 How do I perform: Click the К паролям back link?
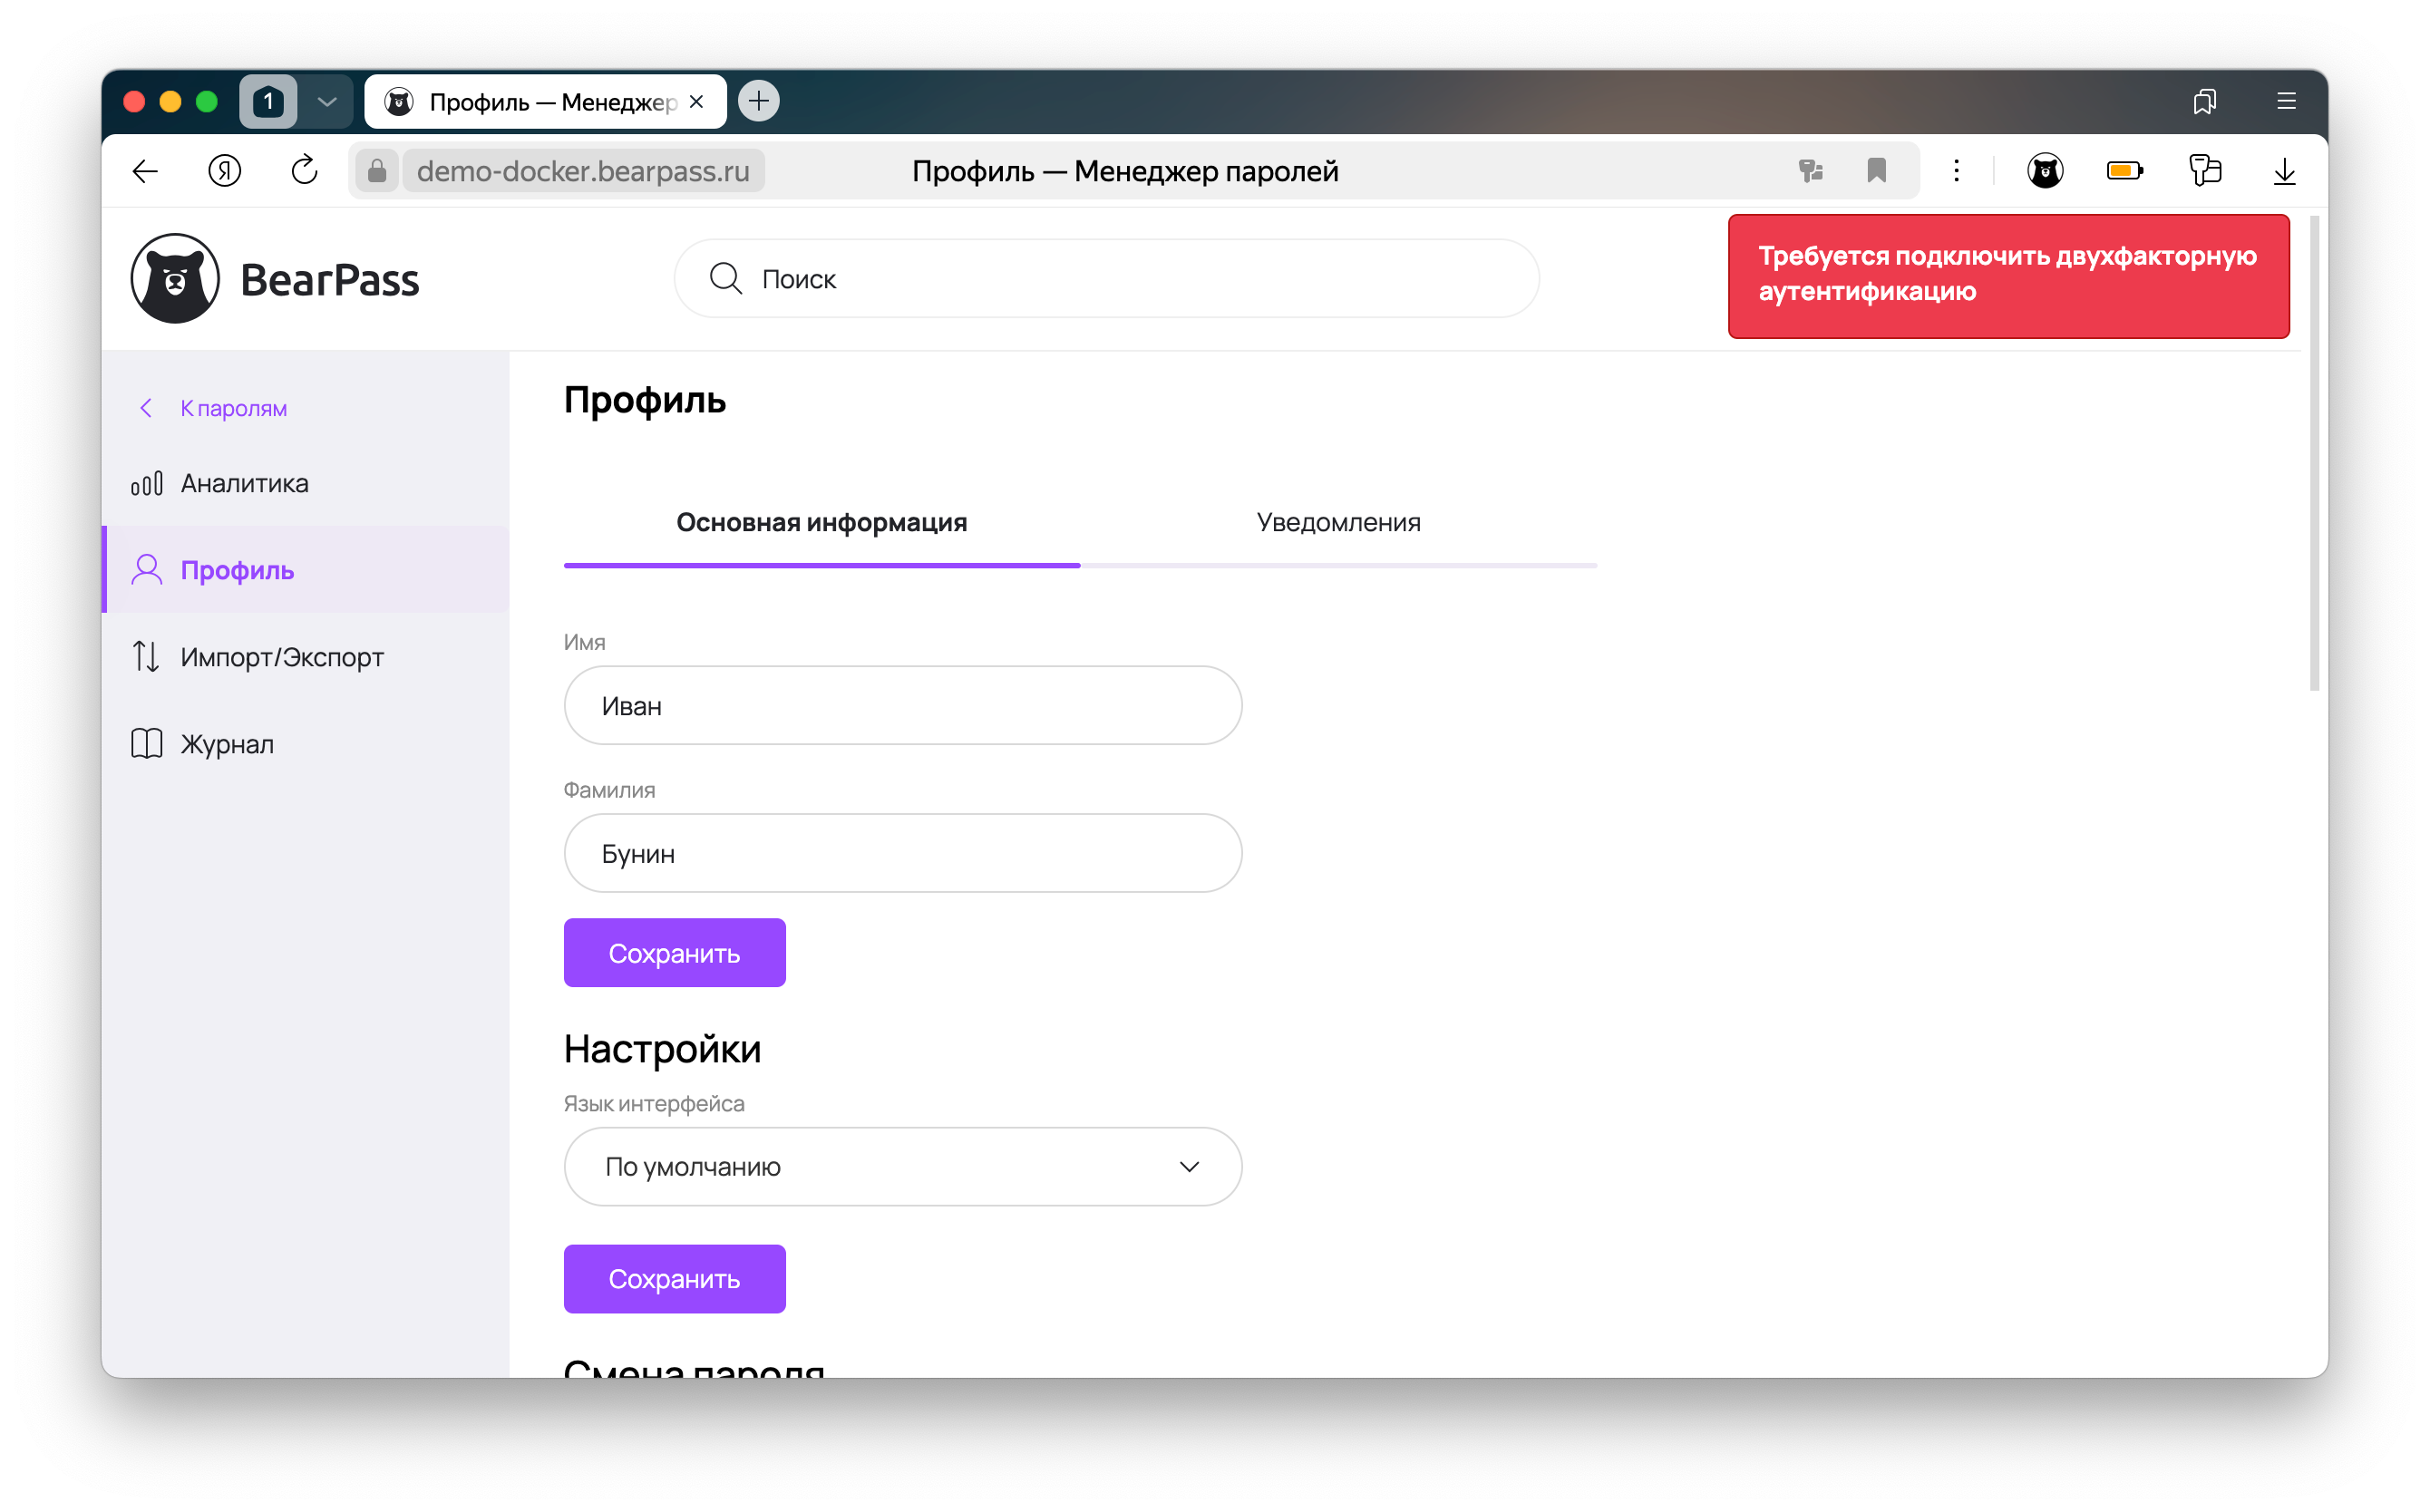[232, 408]
